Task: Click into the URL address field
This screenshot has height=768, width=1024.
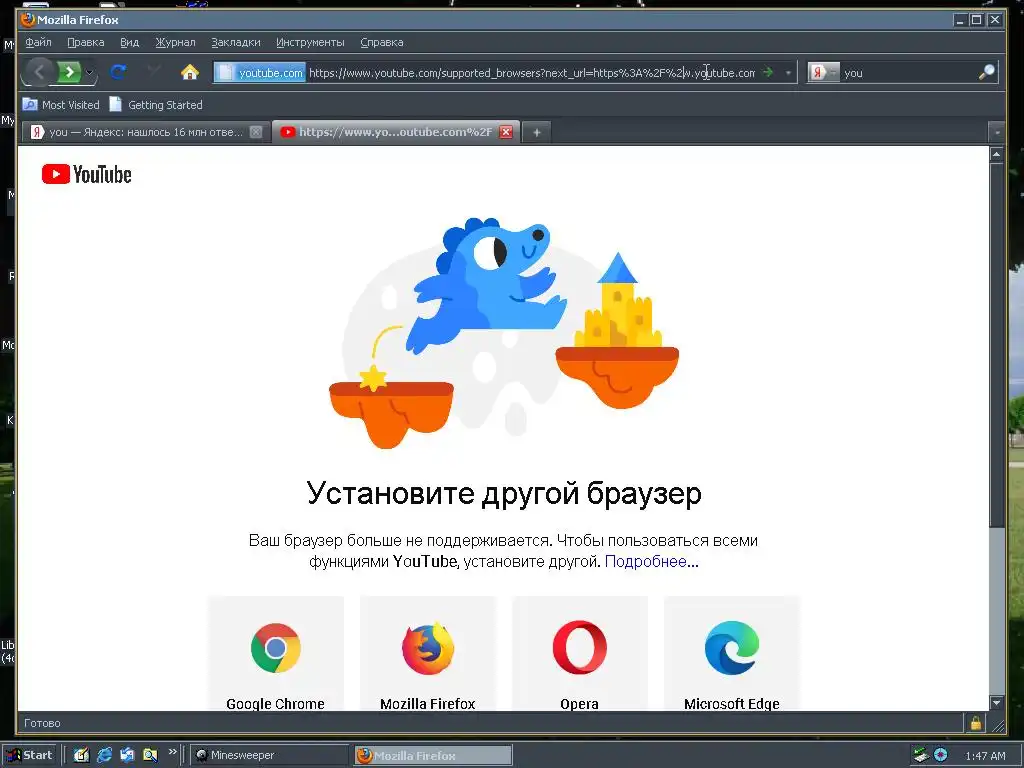Action: [532, 72]
